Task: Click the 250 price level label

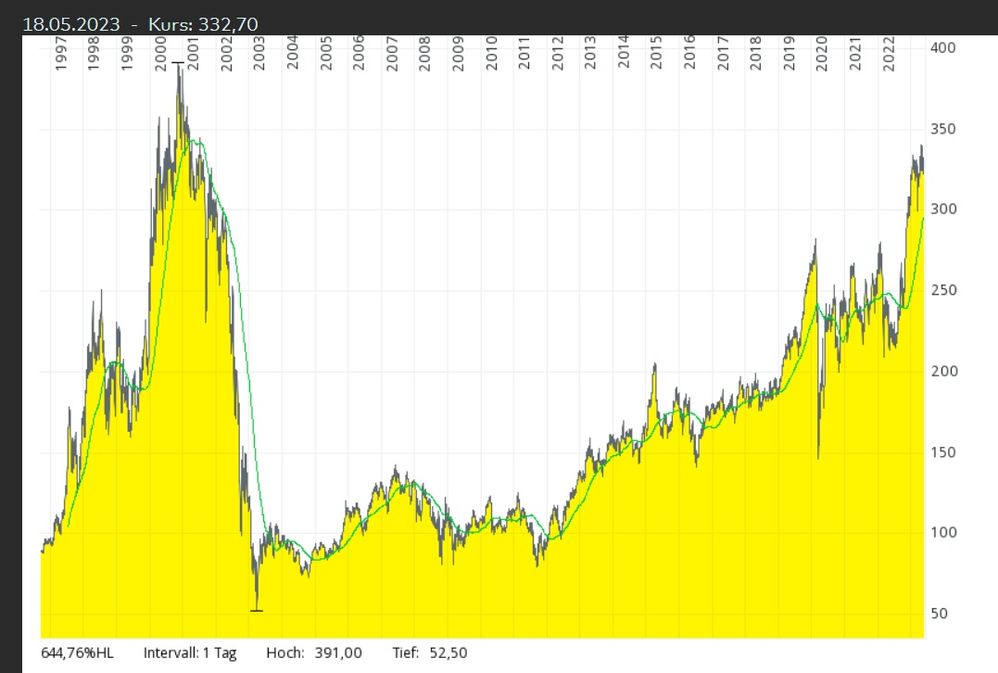Action: pos(943,291)
